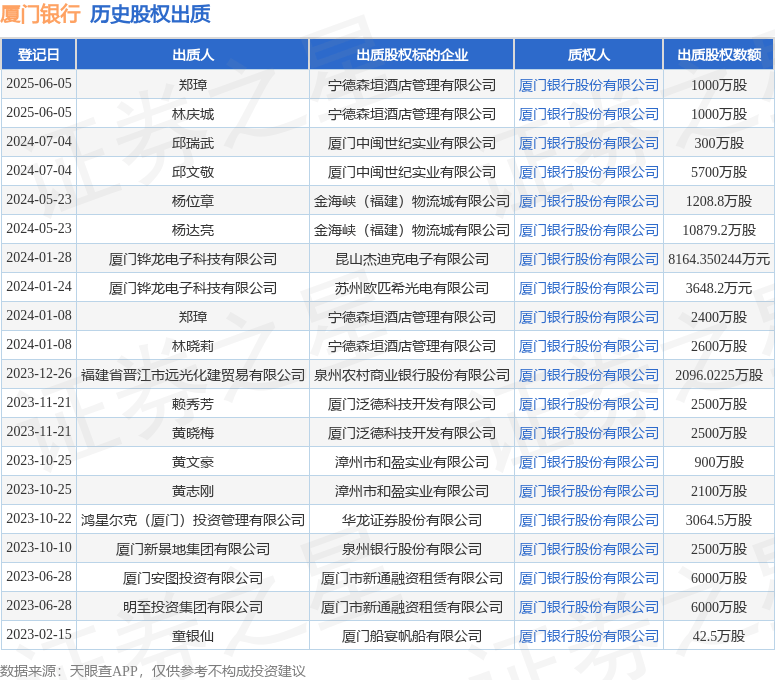The height and width of the screenshot is (680, 775).
Task: Select date 2024-01-28 cell
Action: point(39,259)
